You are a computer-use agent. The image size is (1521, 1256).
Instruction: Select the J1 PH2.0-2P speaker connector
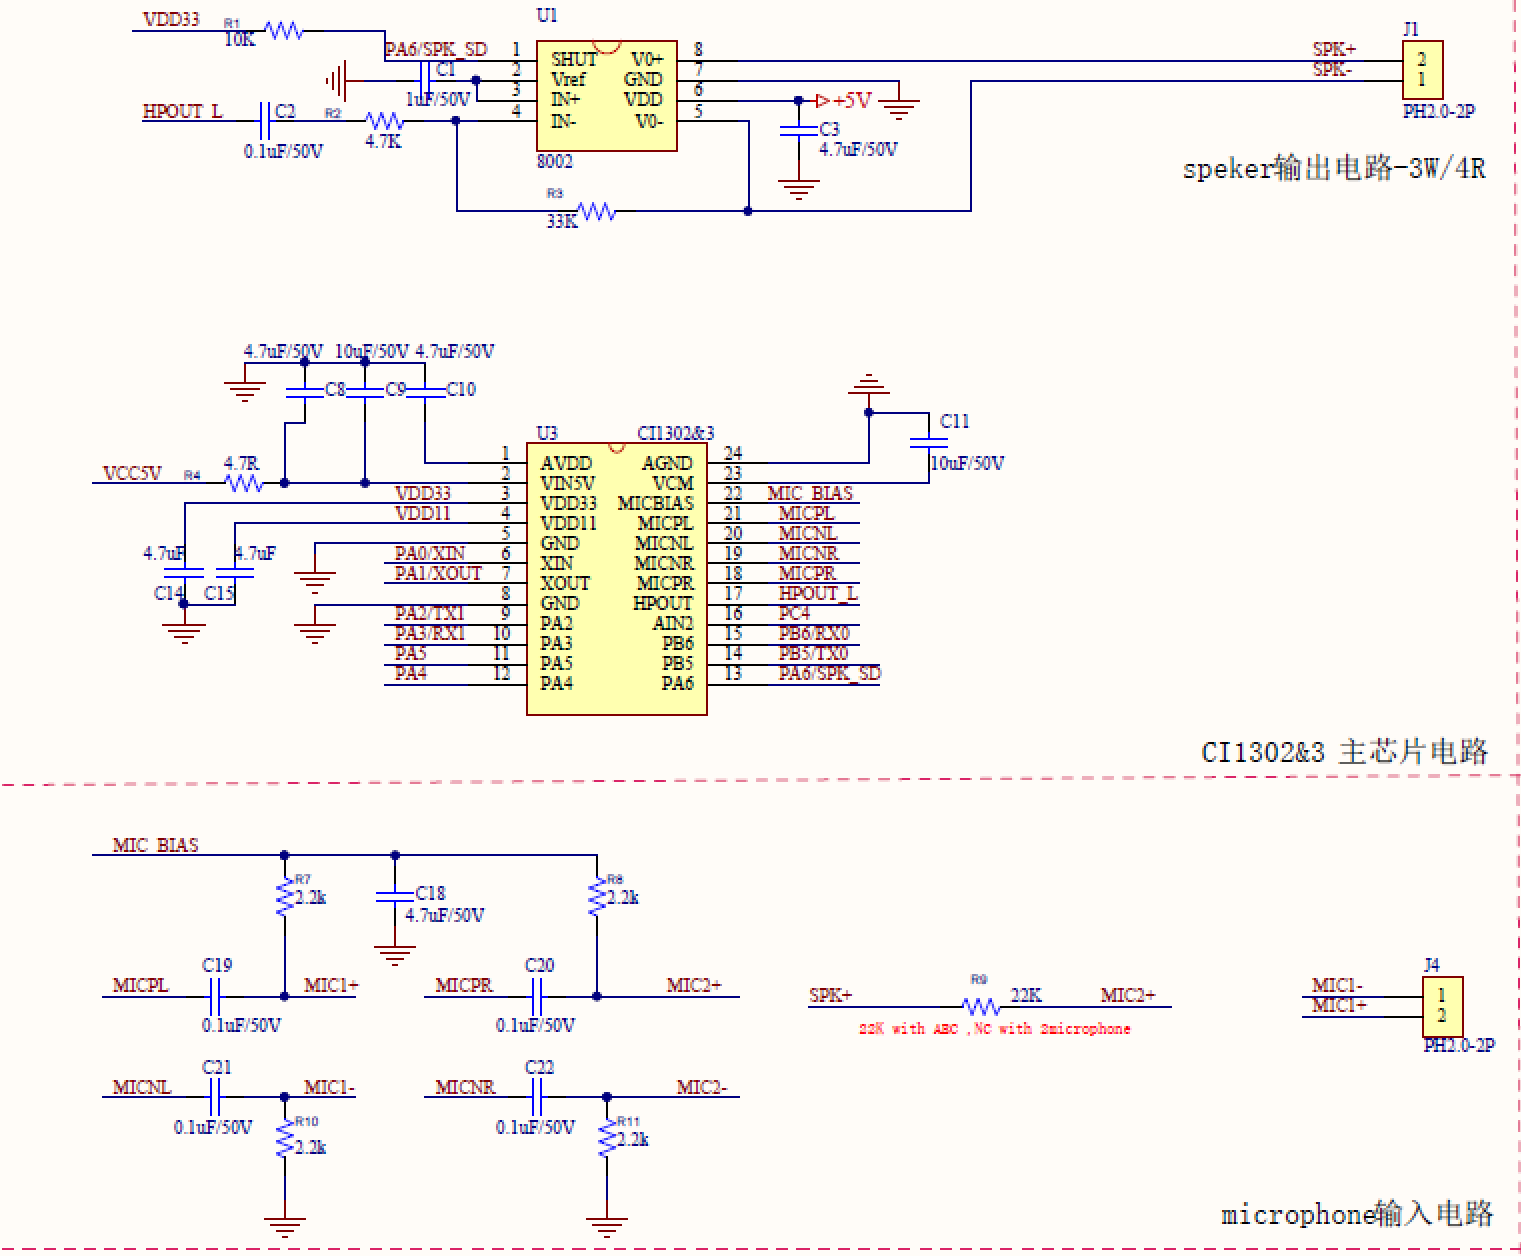pos(1421,70)
